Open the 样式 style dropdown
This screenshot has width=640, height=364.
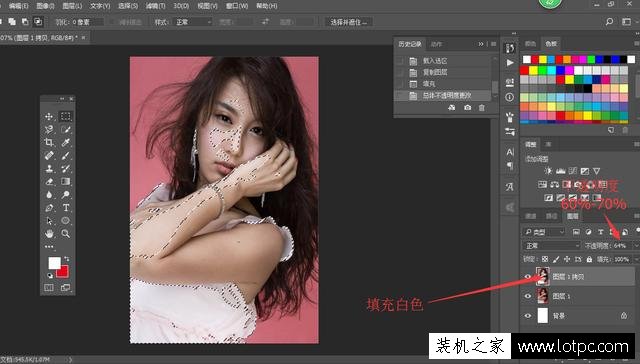(193, 22)
